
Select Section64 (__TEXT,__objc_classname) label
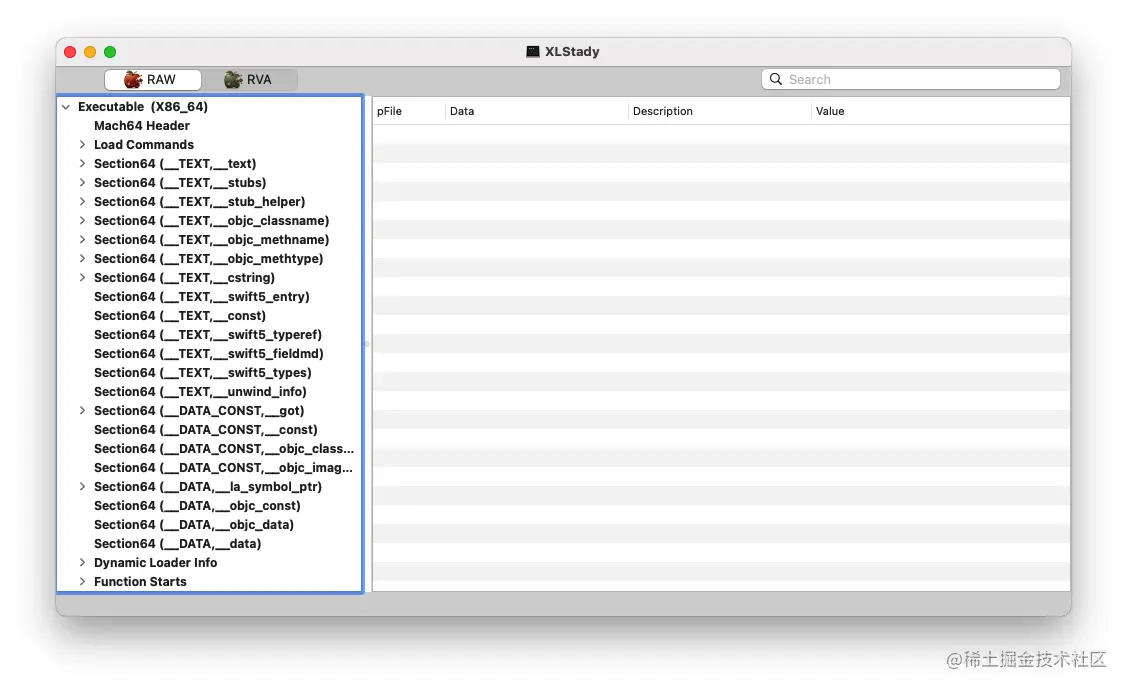click(211, 221)
